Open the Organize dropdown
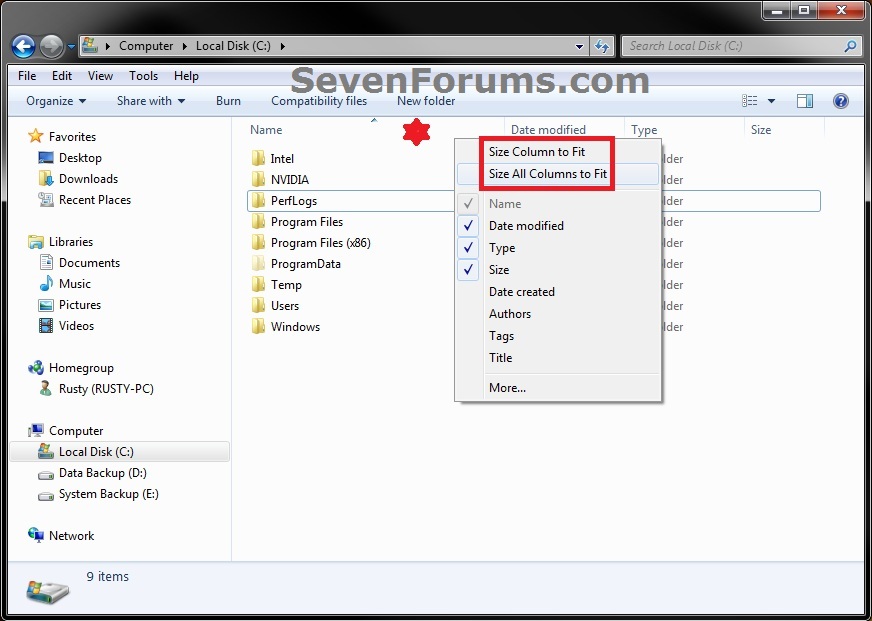The width and height of the screenshot is (872, 621). 55,100
